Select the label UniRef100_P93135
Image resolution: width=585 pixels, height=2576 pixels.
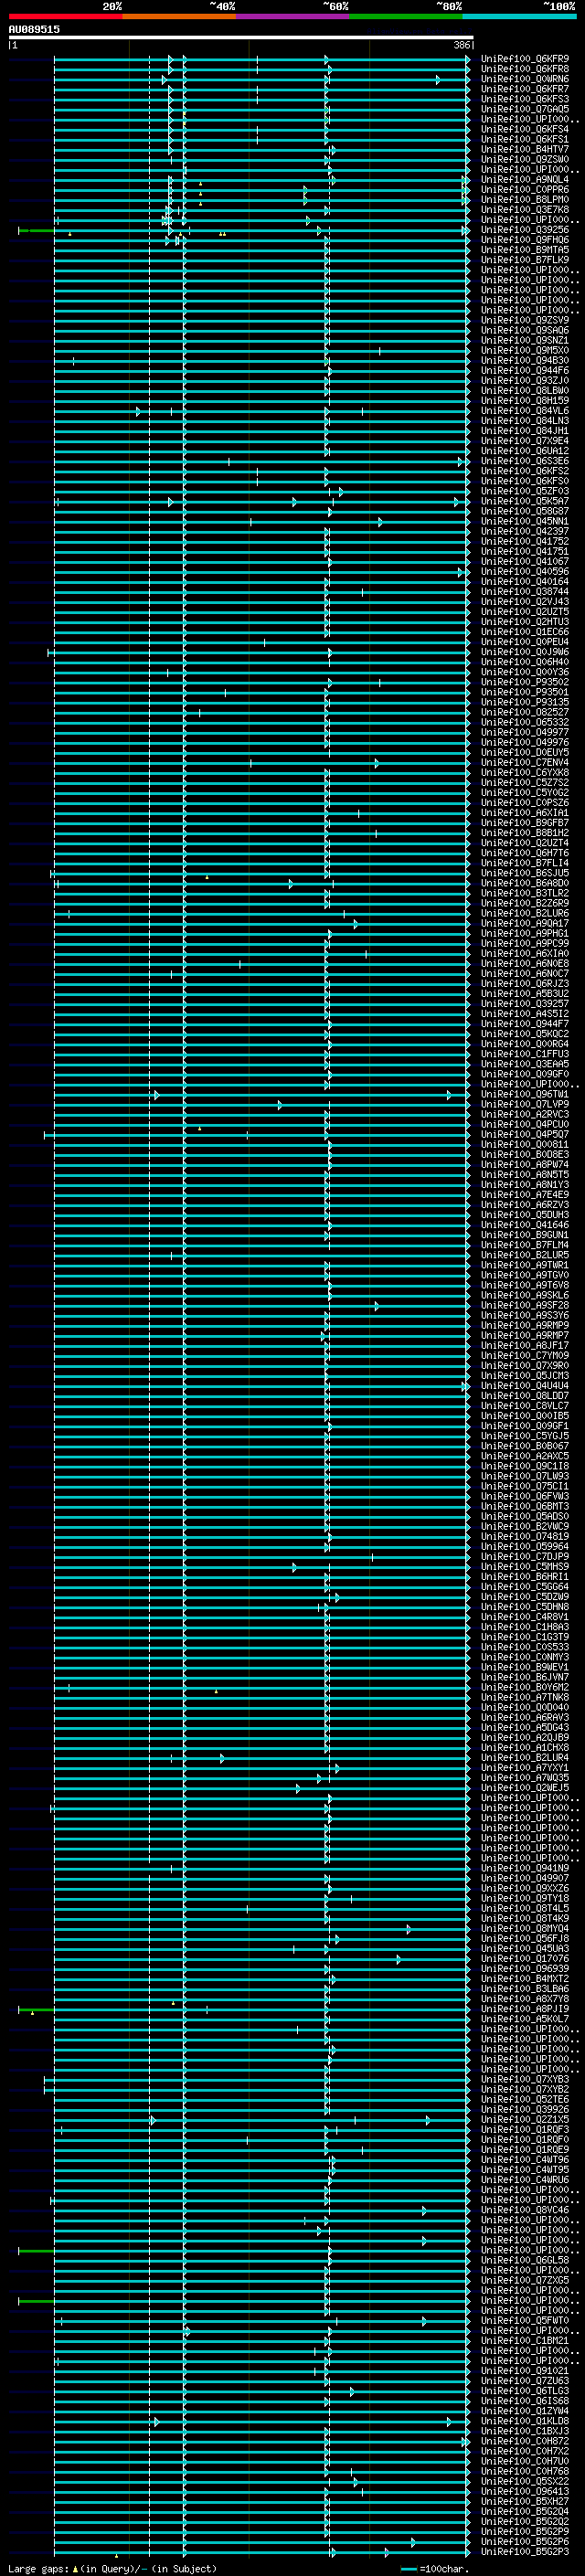pos(525,702)
